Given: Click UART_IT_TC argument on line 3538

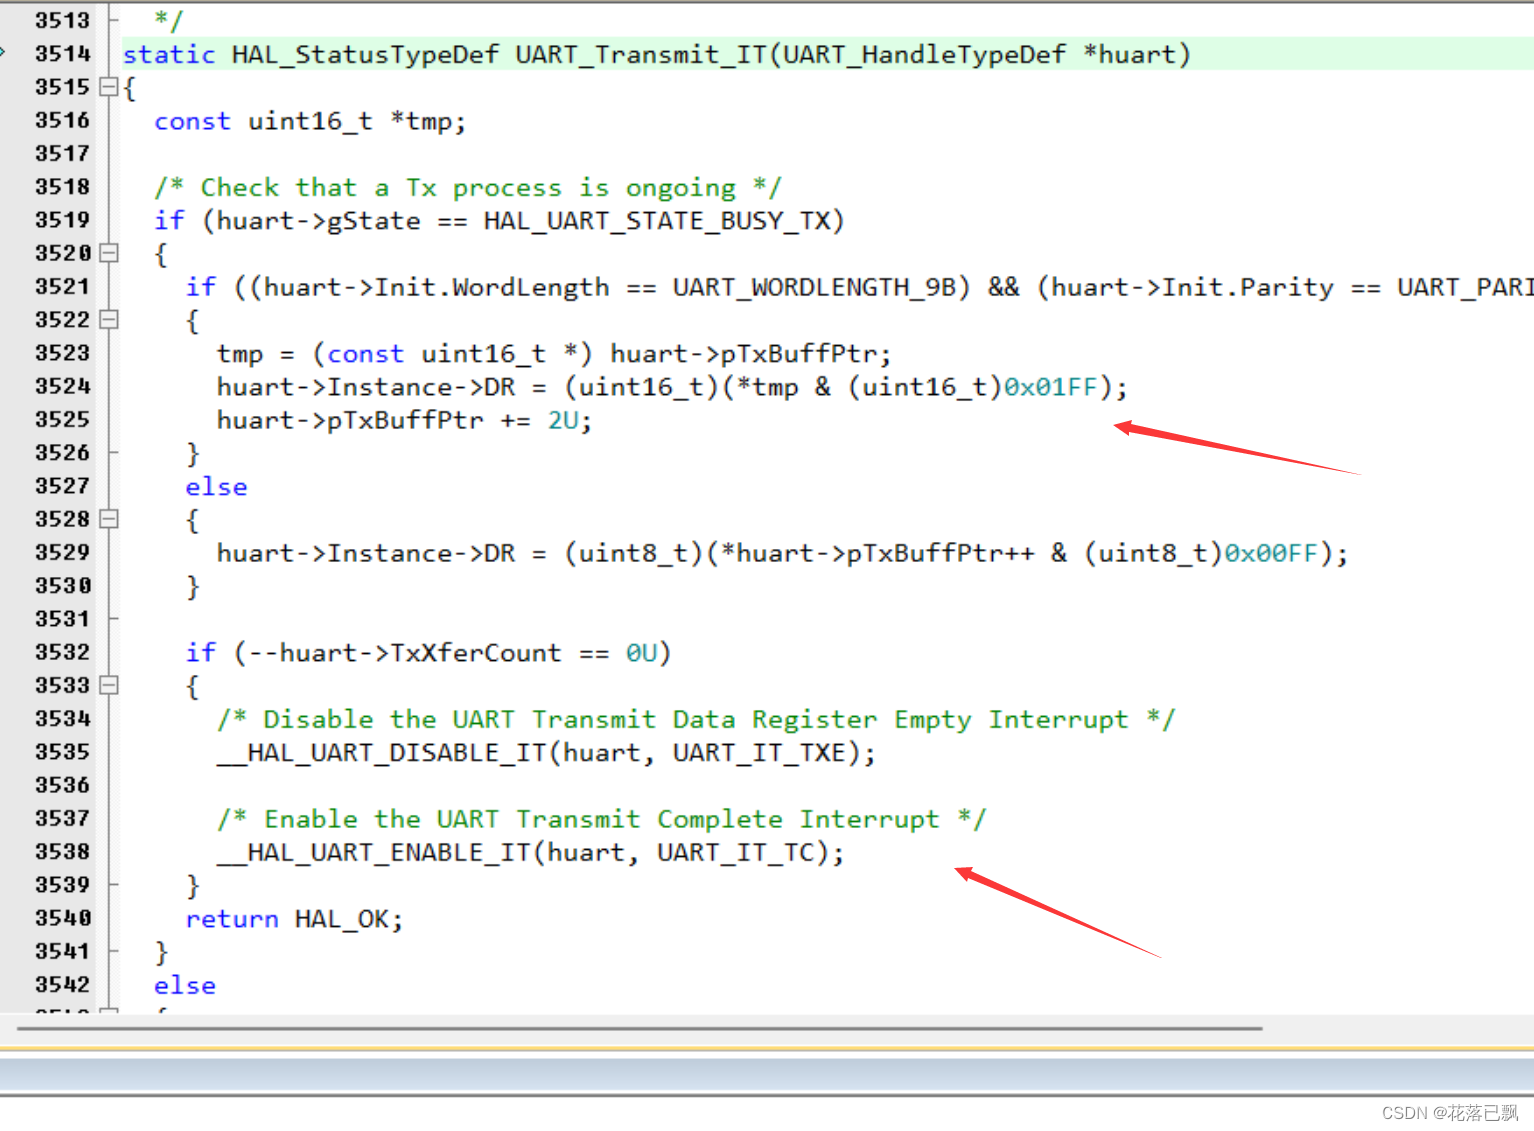Looking at the screenshot, I should (x=735, y=851).
